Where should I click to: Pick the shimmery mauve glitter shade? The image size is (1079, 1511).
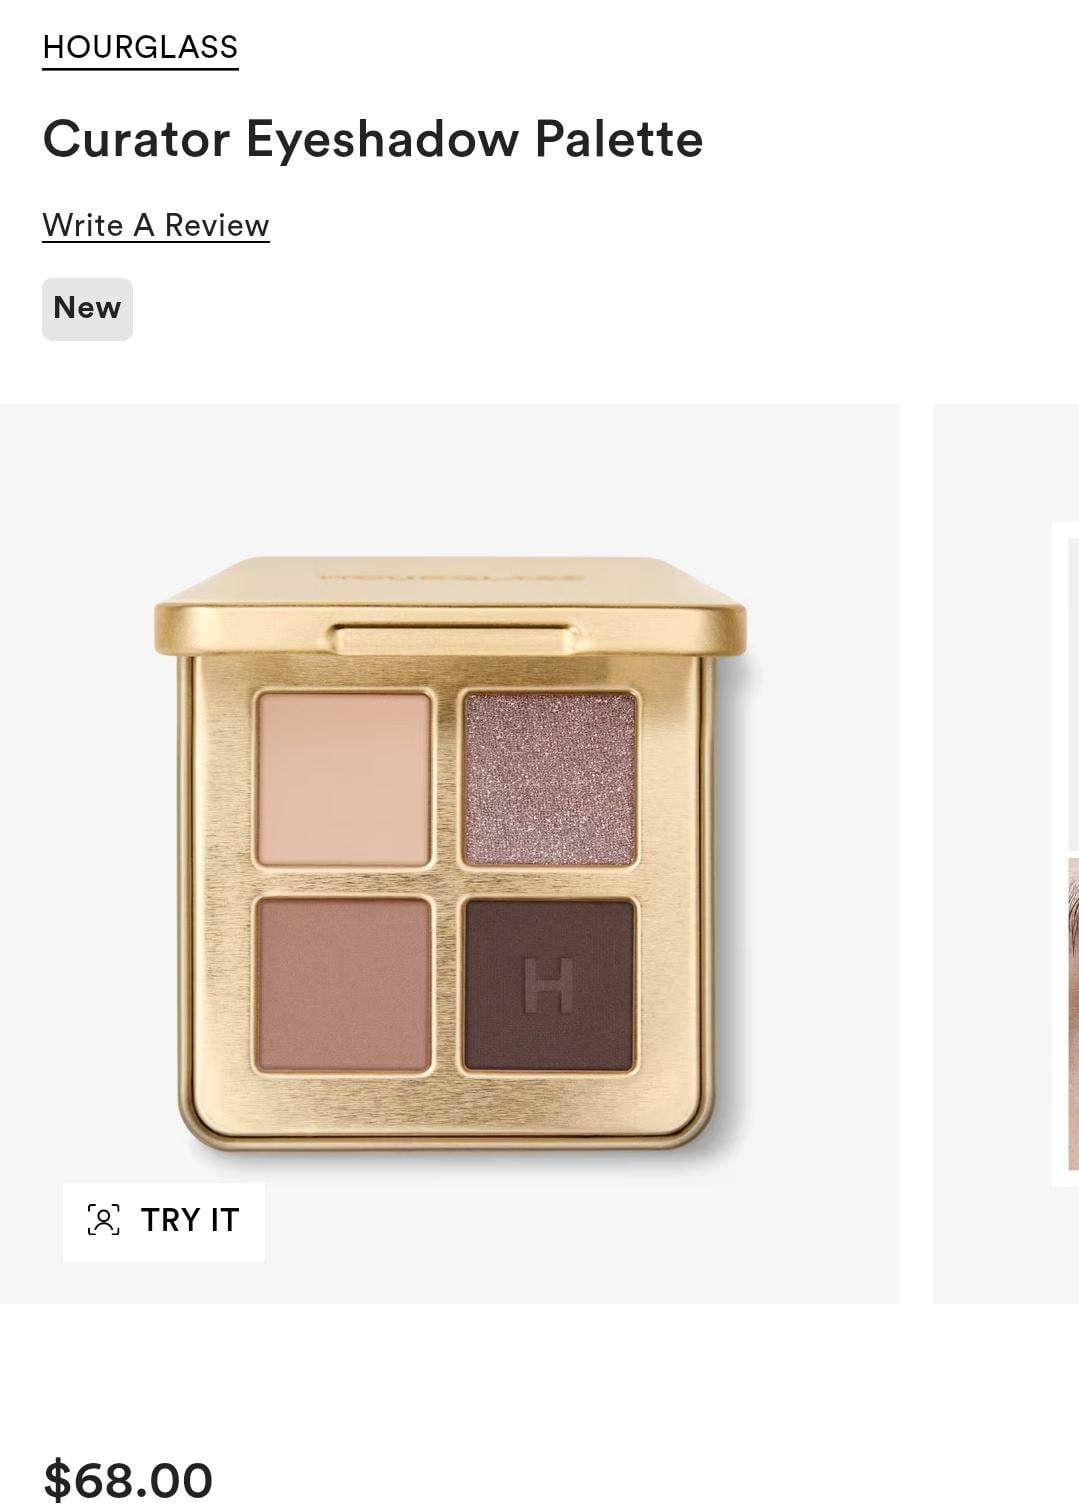pos(549,779)
